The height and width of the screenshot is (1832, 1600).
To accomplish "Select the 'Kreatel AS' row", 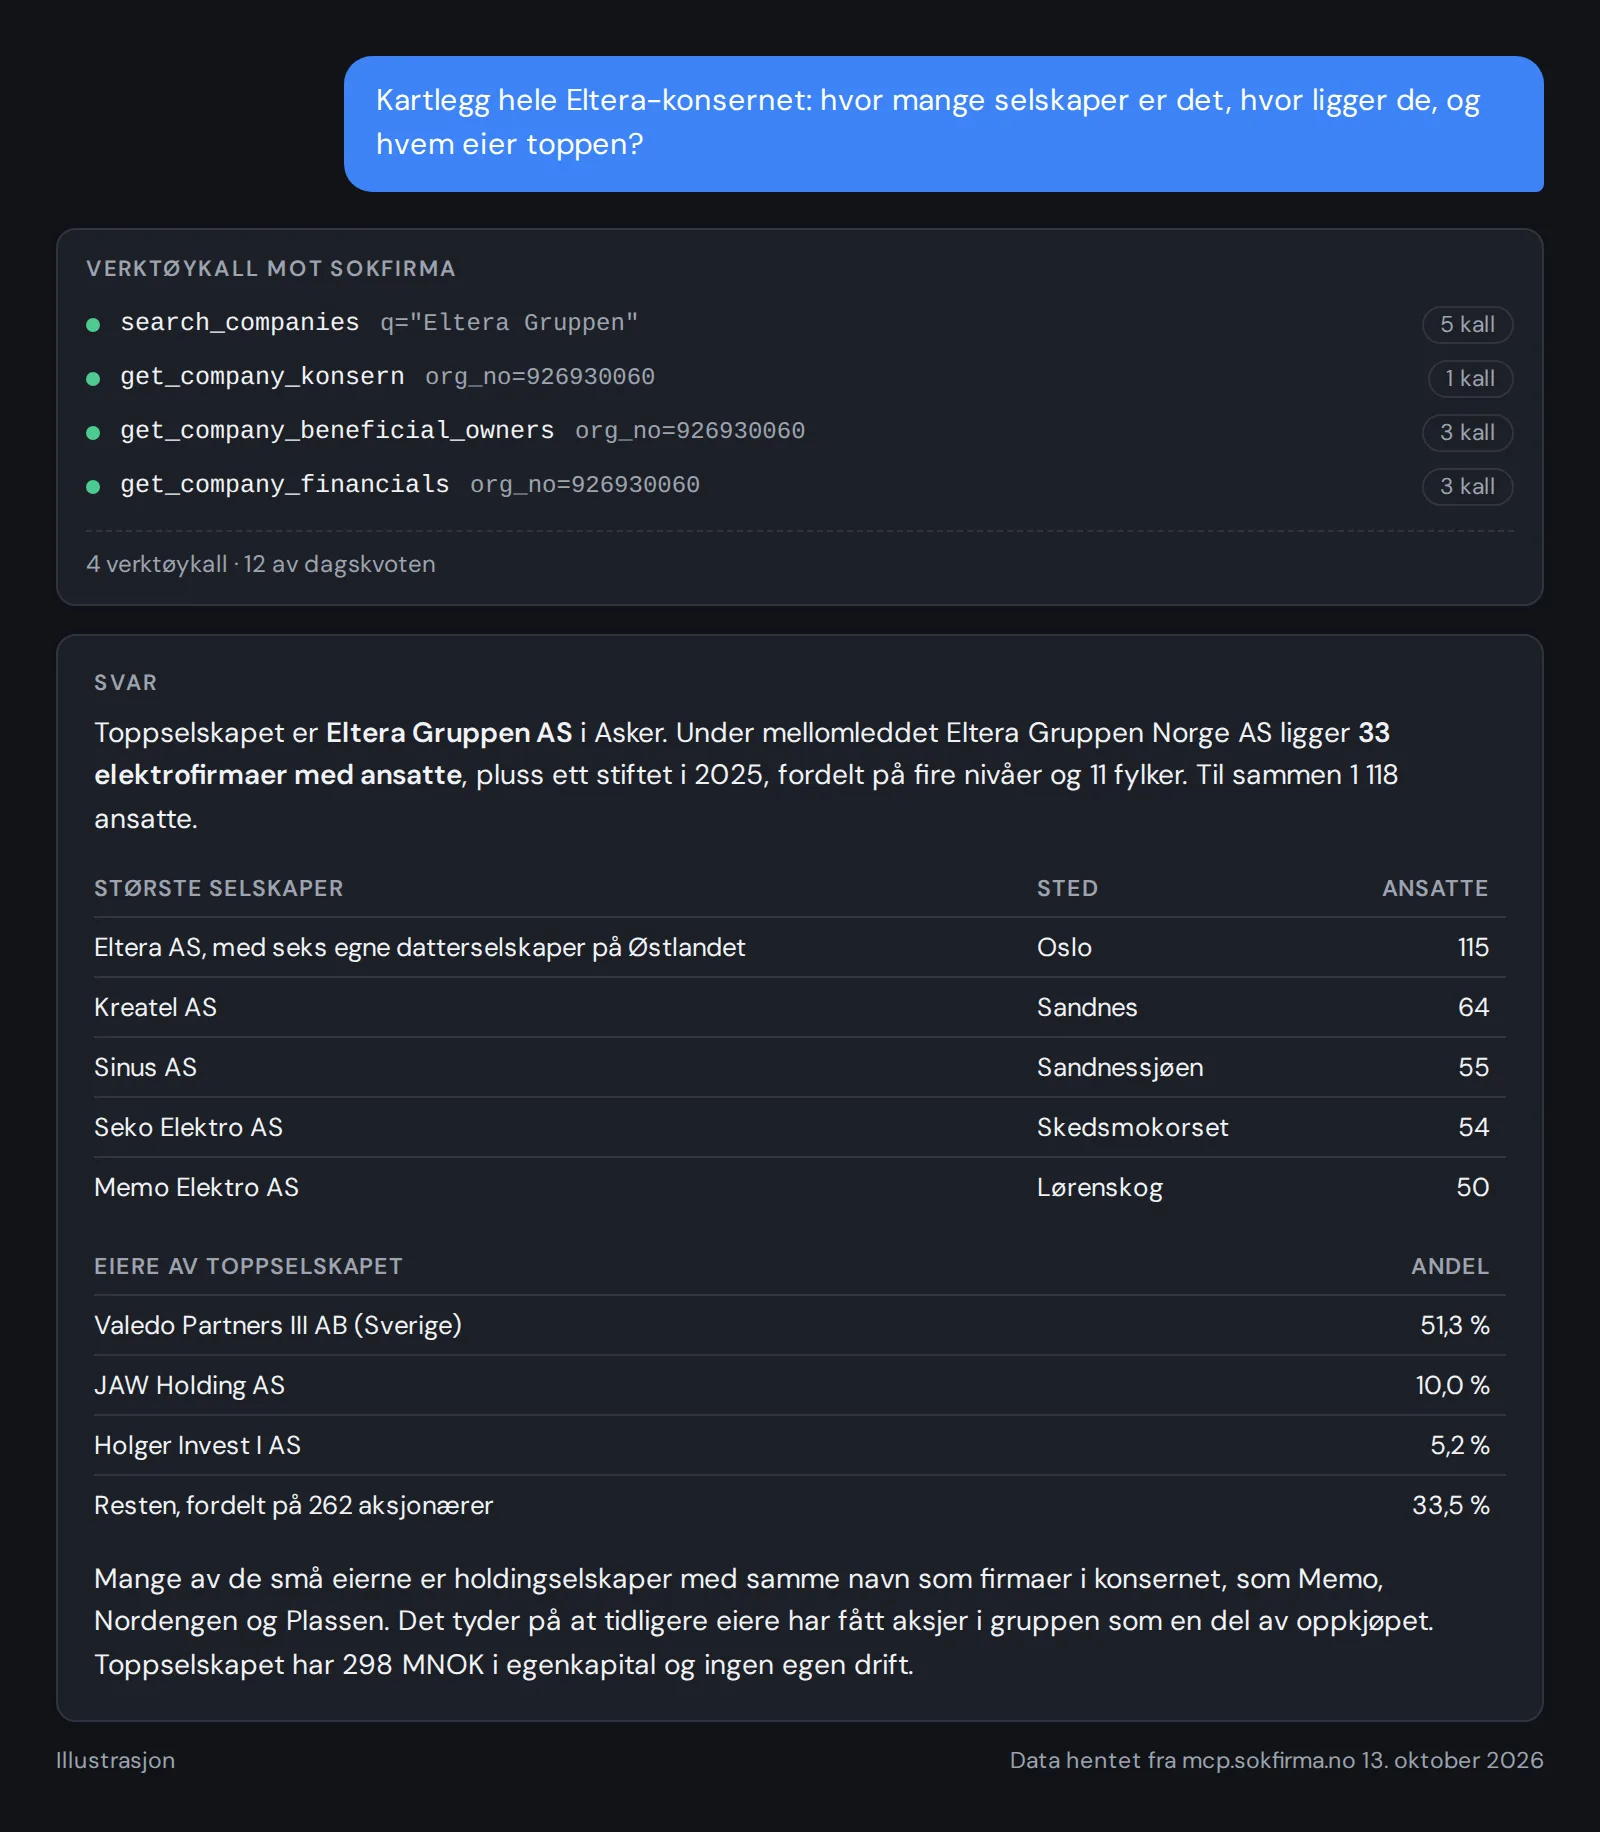I will point(799,1007).
